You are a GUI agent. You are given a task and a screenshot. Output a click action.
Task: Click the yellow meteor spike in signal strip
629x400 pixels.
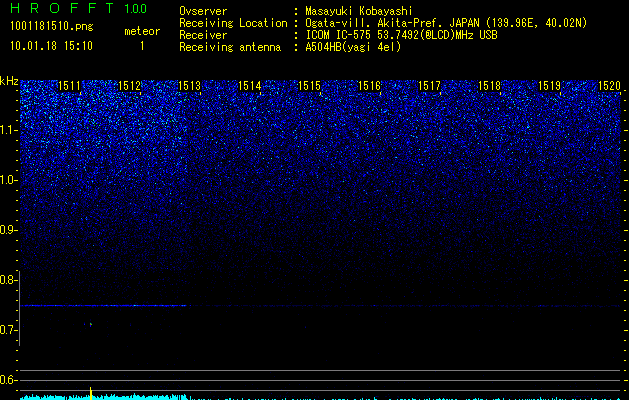click(91, 394)
